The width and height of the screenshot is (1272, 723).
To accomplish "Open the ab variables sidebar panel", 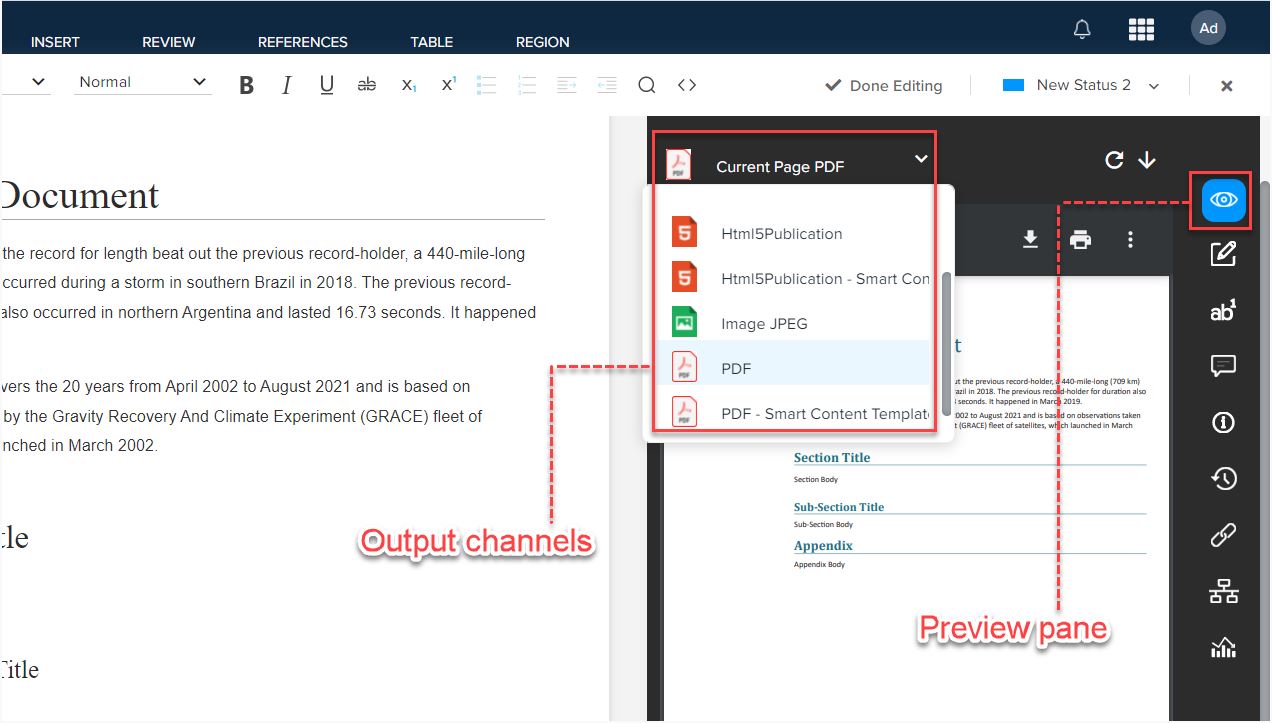I will tap(1223, 311).
